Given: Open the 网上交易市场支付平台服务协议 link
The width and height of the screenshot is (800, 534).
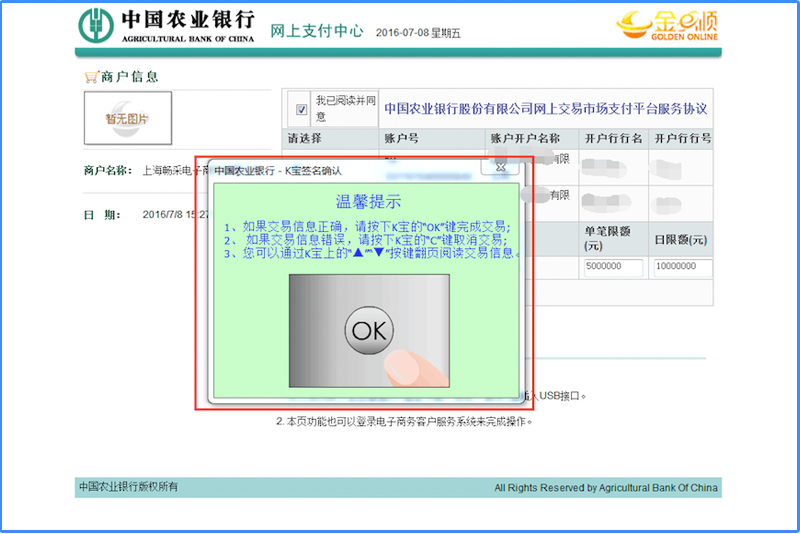Looking at the screenshot, I should pos(545,108).
